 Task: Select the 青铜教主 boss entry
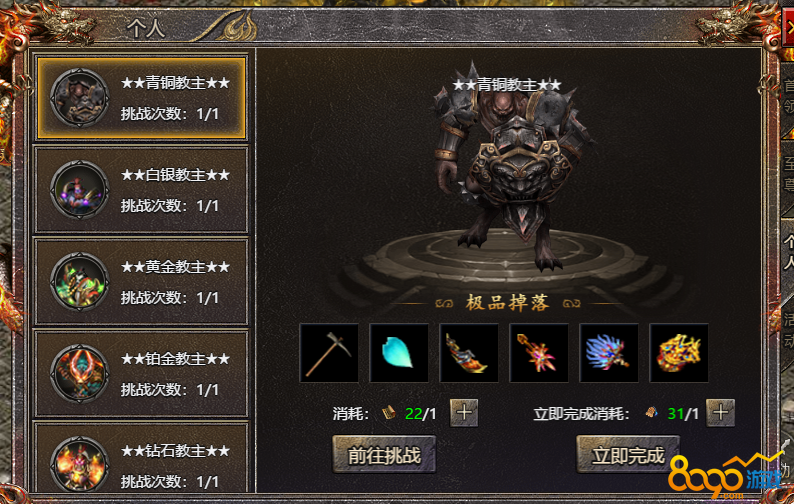(x=141, y=98)
